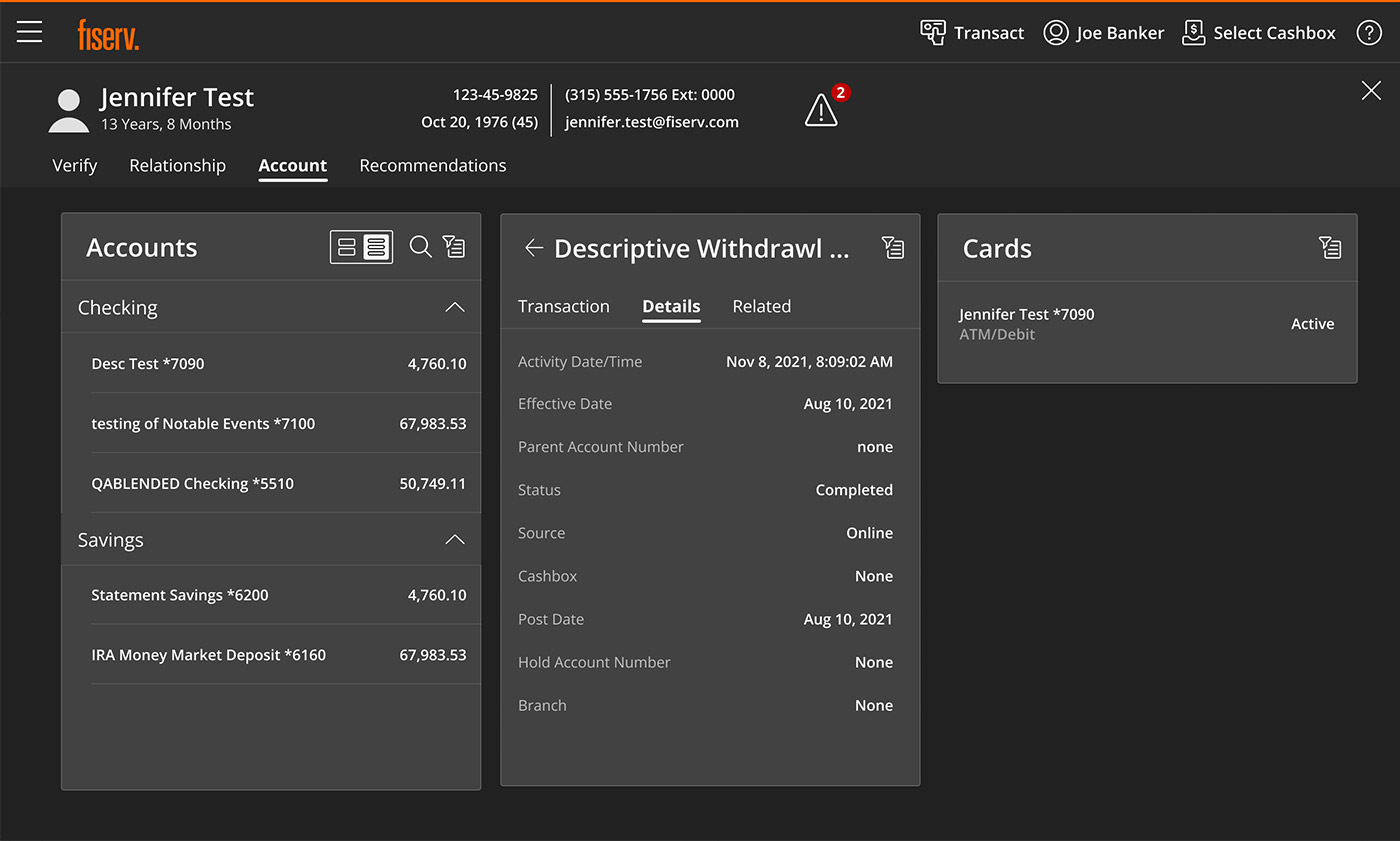Go to the Recommendations tab
This screenshot has width=1400, height=841.
(x=432, y=166)
